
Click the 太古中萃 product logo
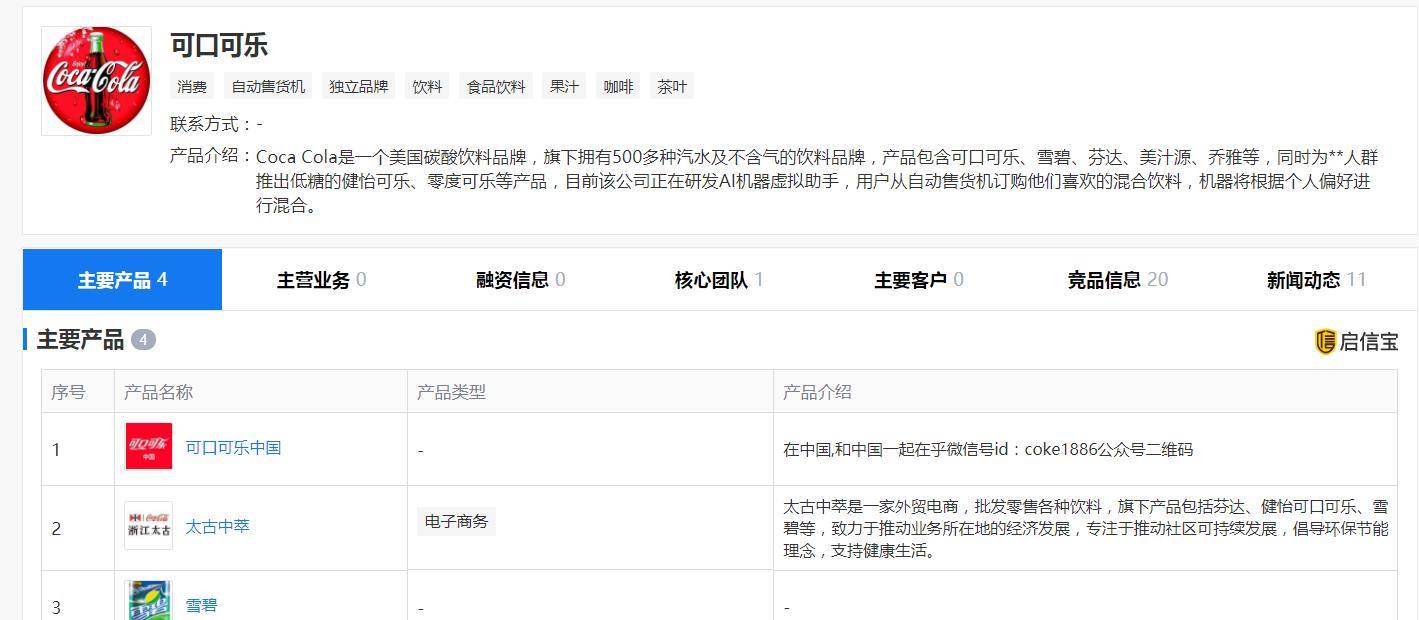coord(148,525)
